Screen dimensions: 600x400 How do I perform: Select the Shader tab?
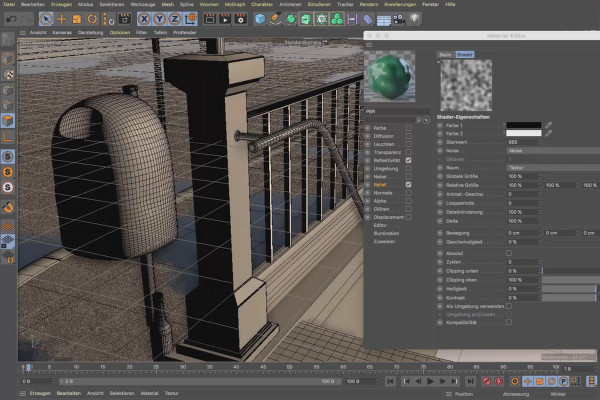pos(465,55)
